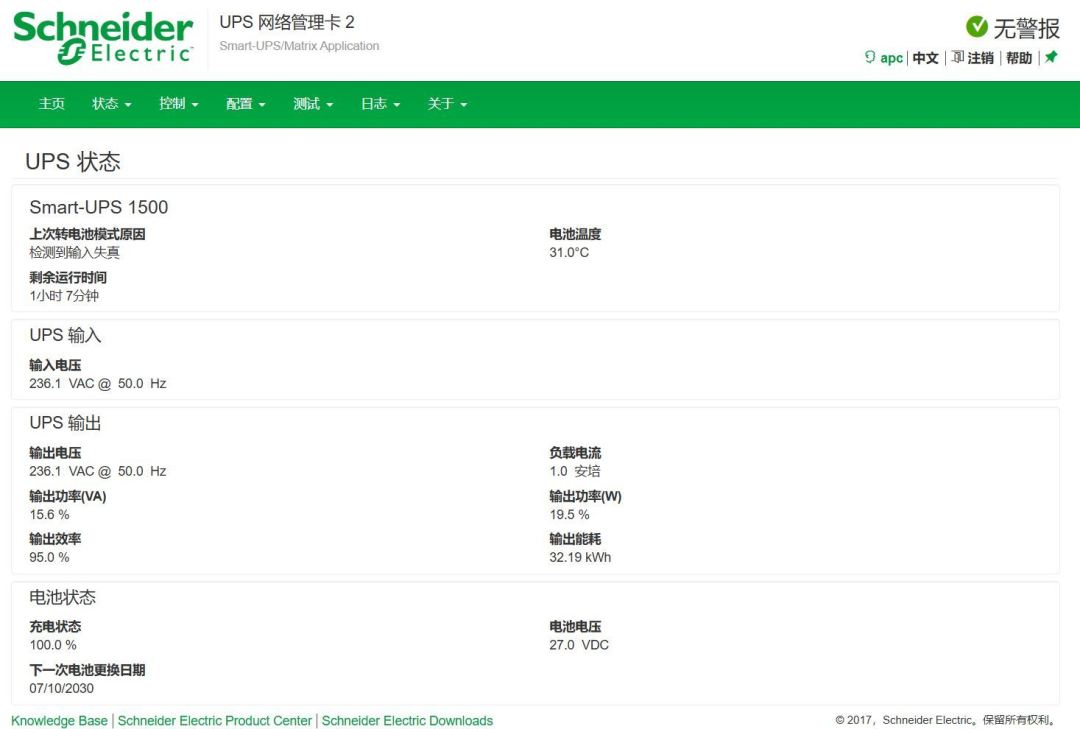Open the 帮助 help link

pos(1019,58)
